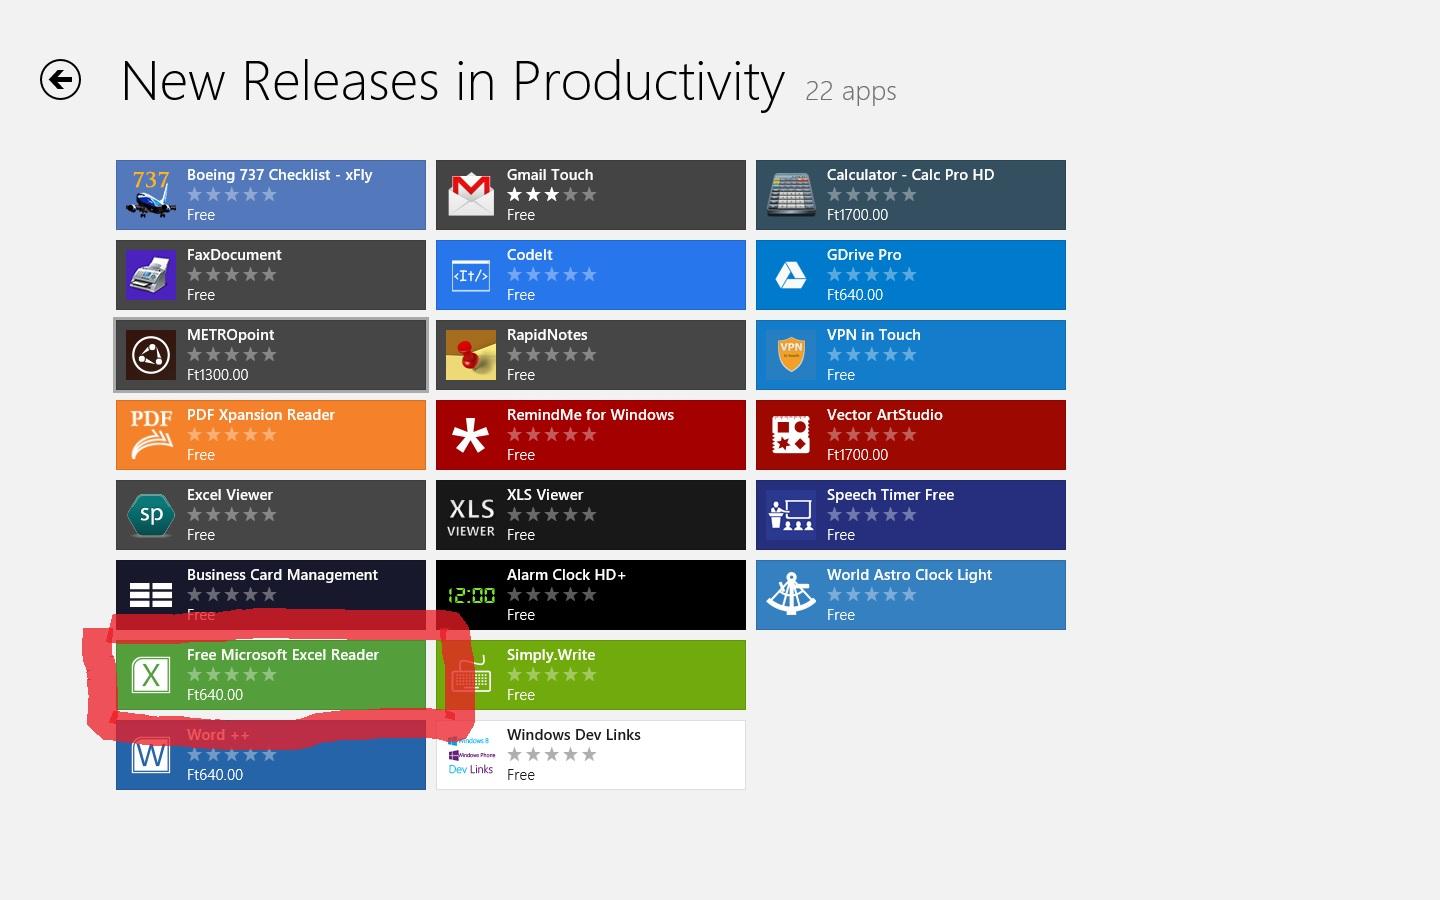This screenshot has height=900, width=1440.
Task: Click the CodeIt code bracket icon
Action: tap(471, 275)
